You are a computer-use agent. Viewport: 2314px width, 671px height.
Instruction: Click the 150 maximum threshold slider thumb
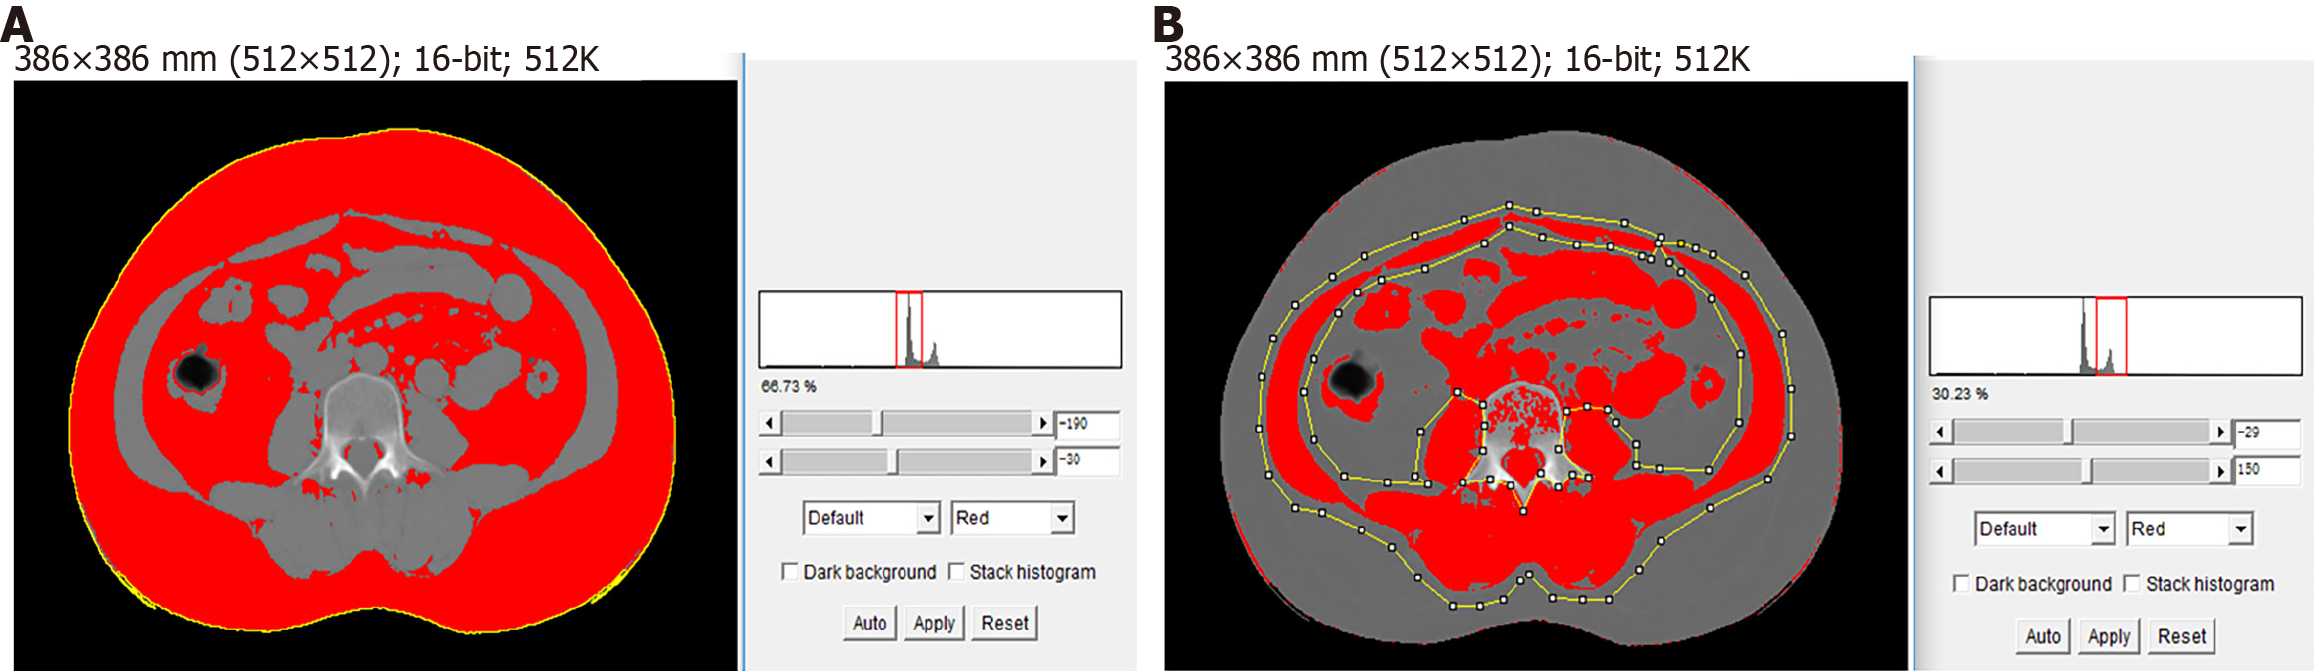click(x=2088, y=470)
